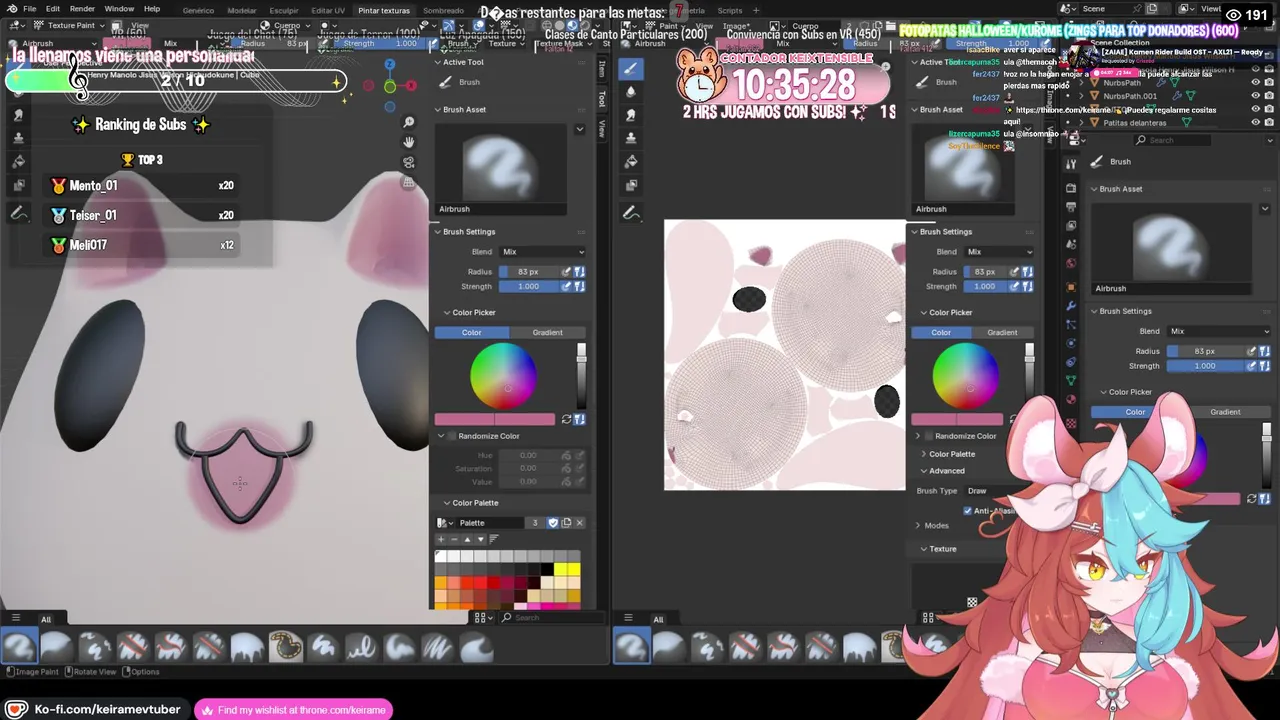This screenshot has height=720, width=1280.
Task: Select the Fill bucket tool in image editor
Action: click(630, 161)
